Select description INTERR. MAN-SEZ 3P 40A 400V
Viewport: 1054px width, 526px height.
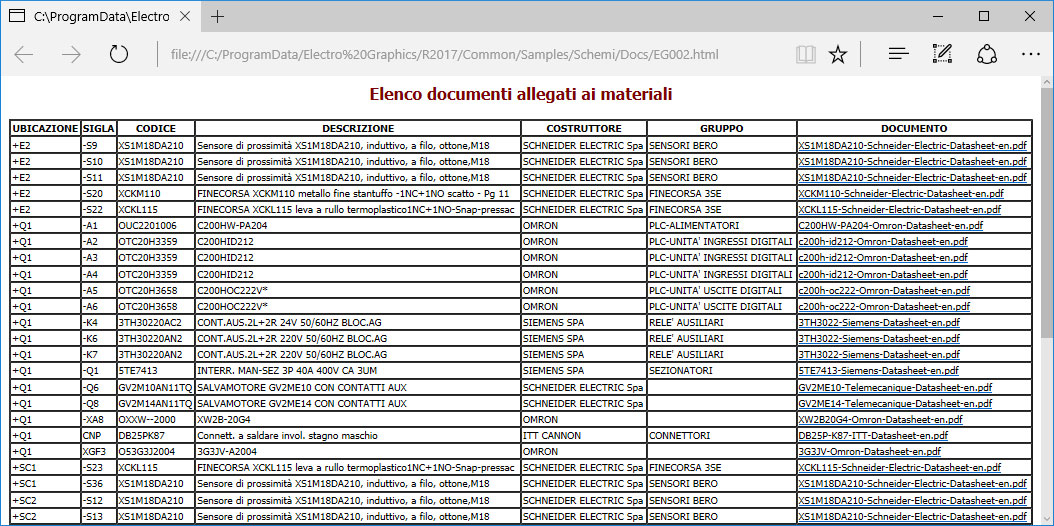tap(358, 371)
